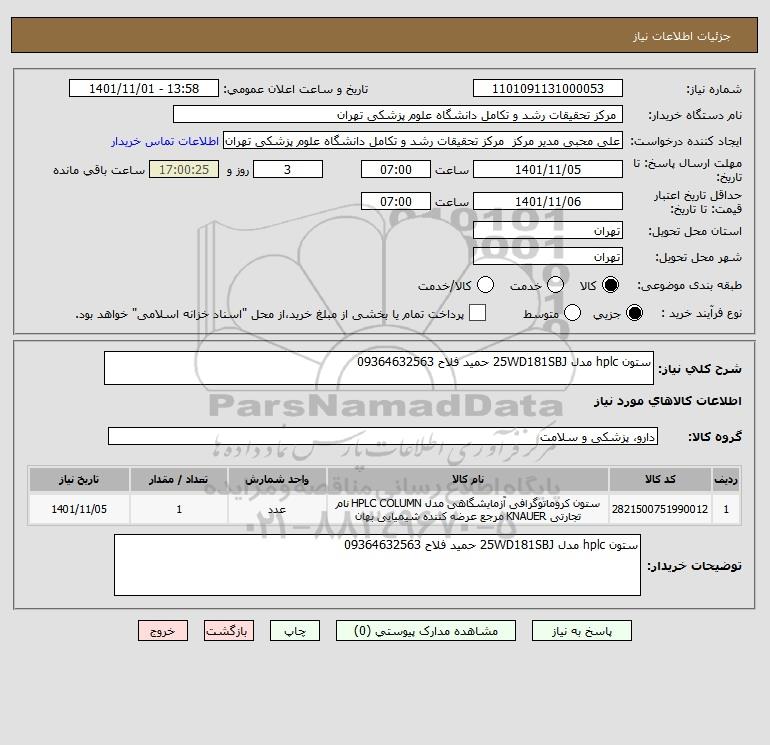Click the announcement date field 1401/11/01 - 13:58
Screen dimensions: 770x745
point(144,89)
